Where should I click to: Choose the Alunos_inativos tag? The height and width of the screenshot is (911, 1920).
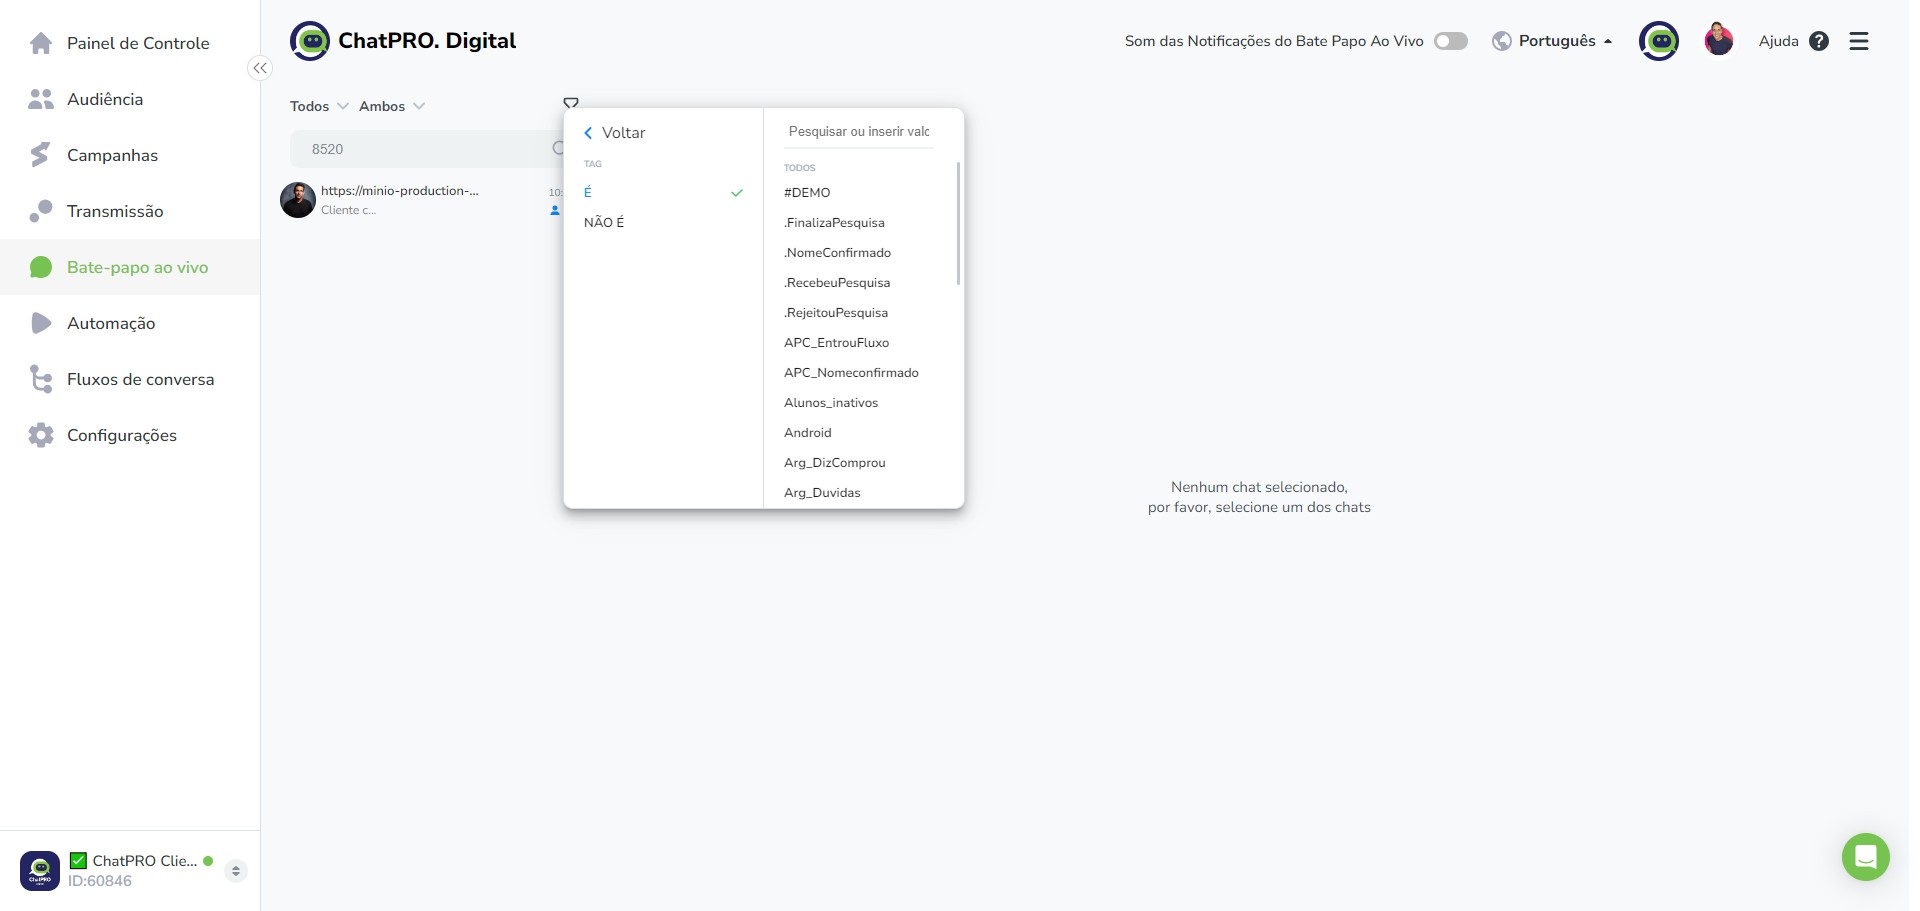click(x=831, y=402)
